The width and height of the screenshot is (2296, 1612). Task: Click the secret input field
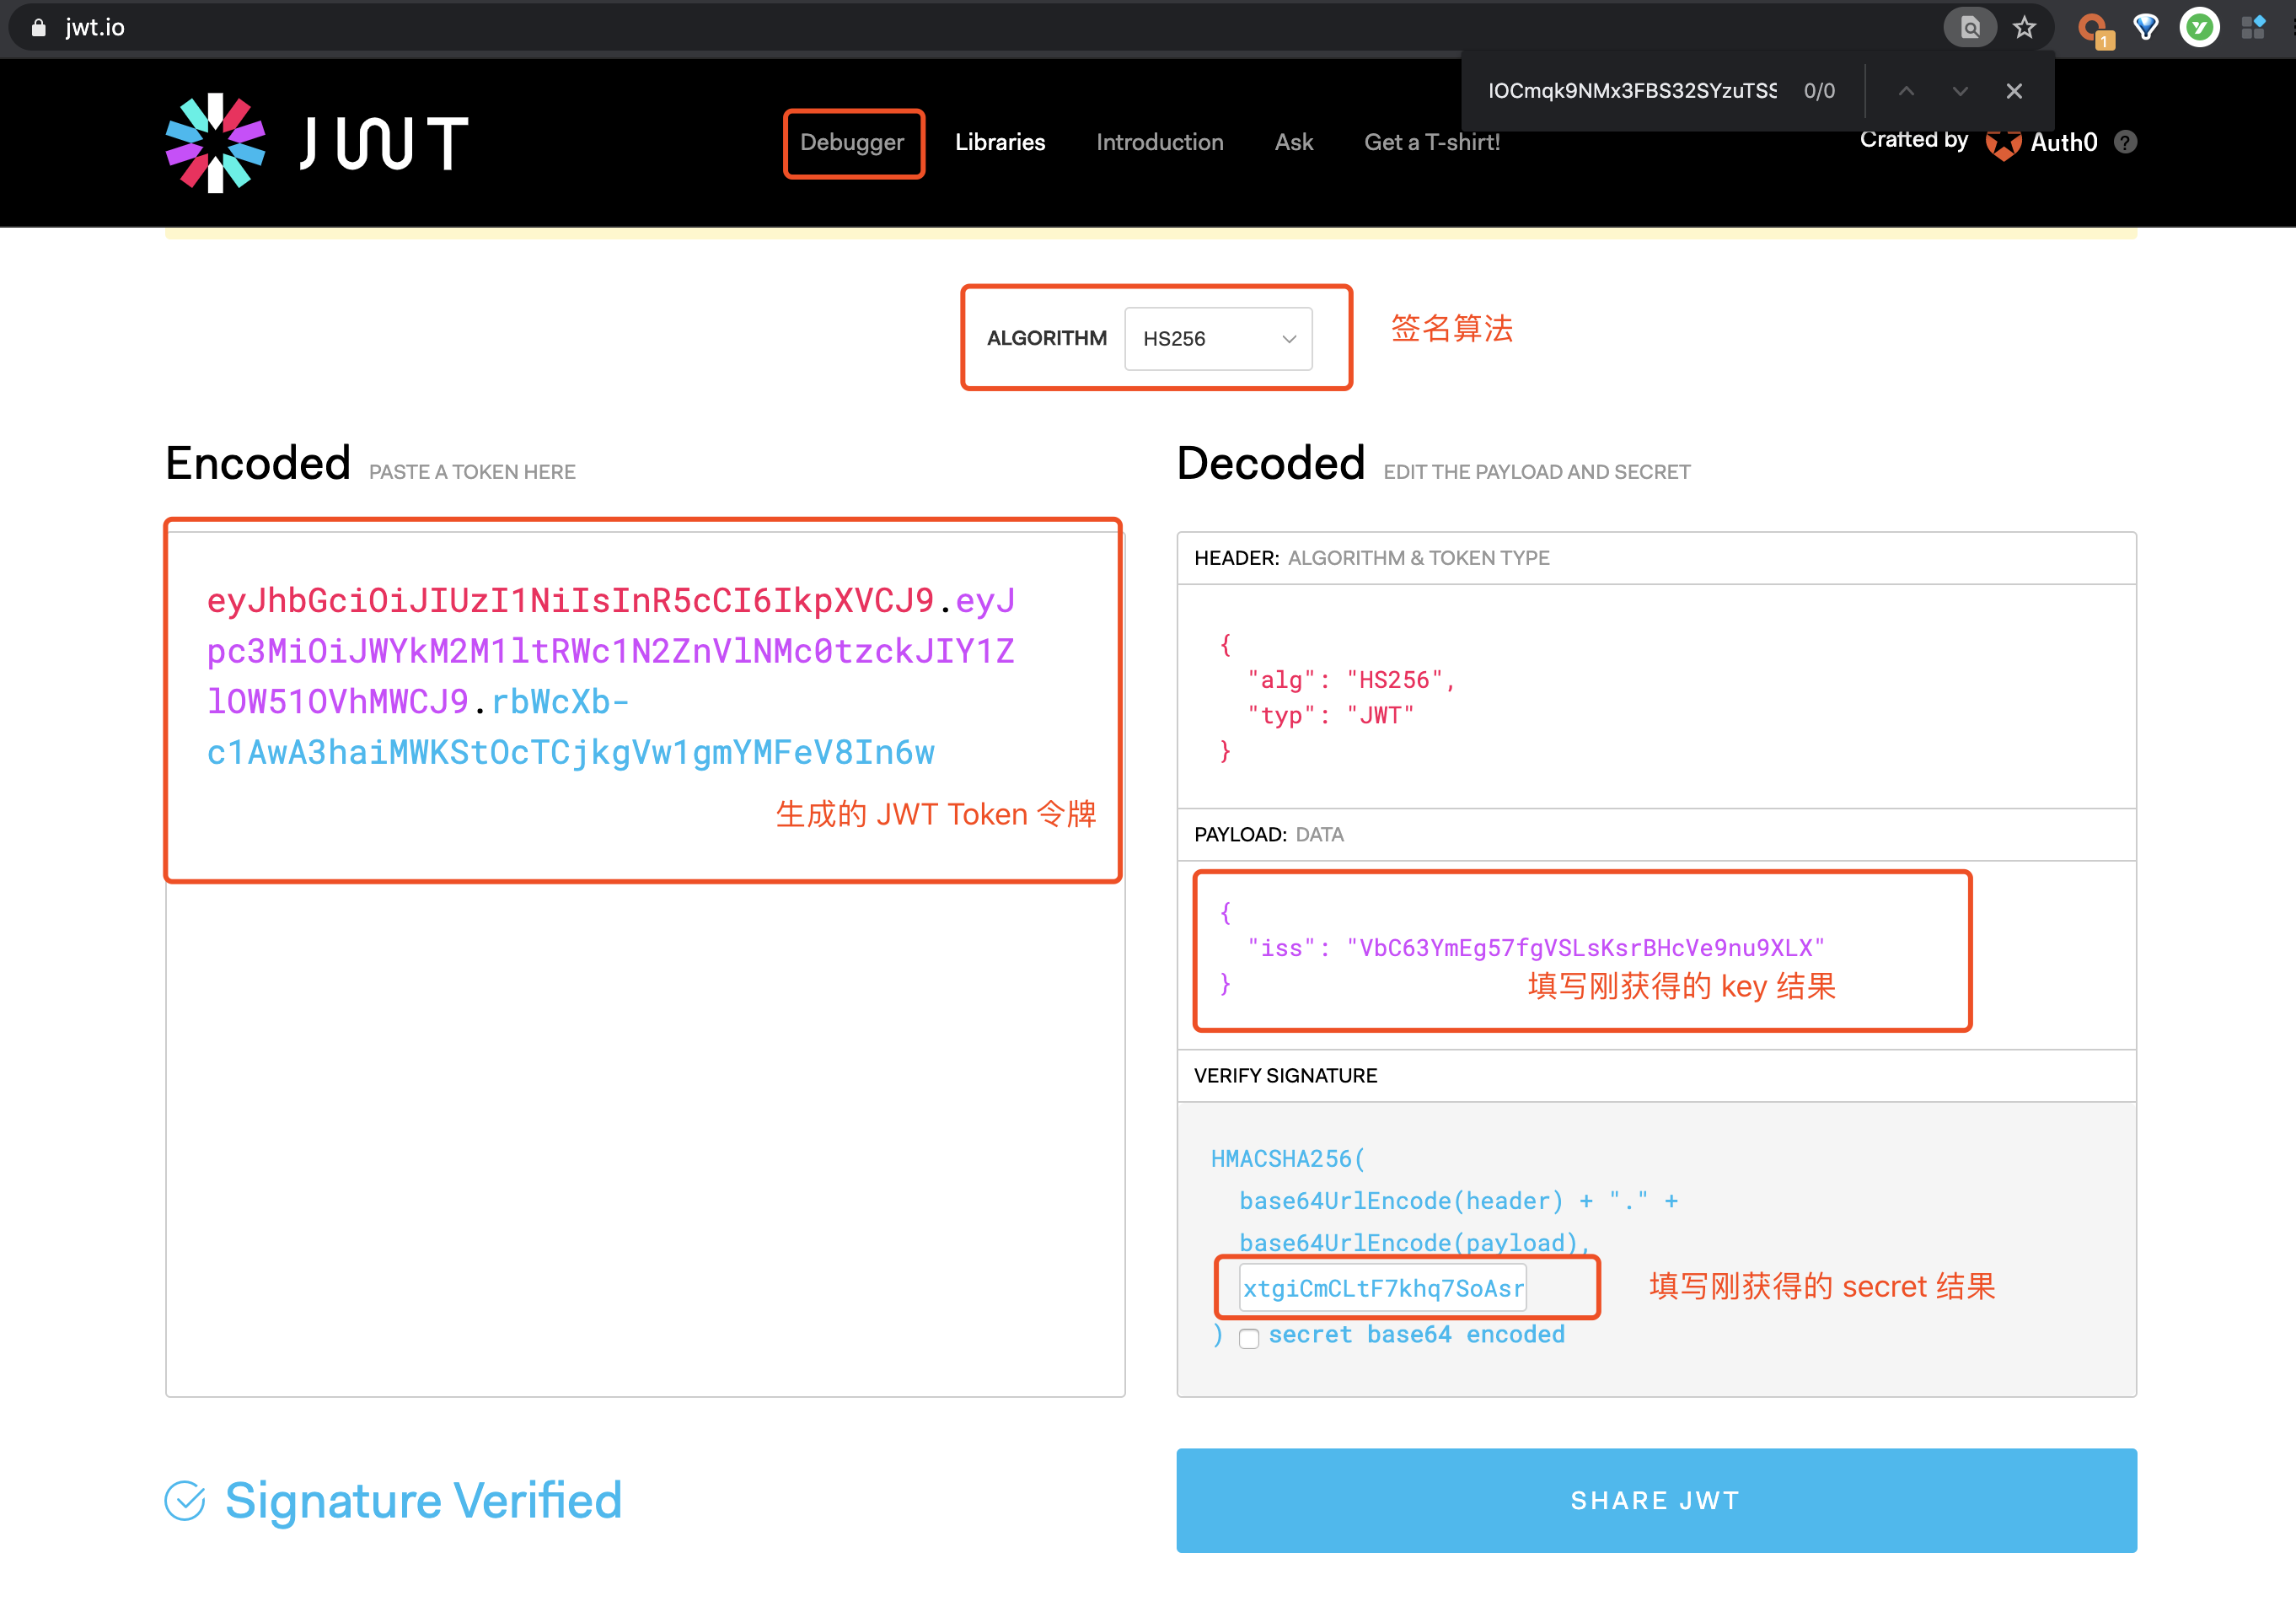click(1382, 1288)
